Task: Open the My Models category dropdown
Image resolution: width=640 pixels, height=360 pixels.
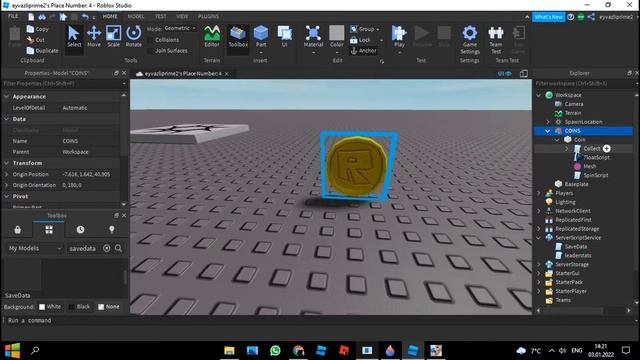Action: tap(35, 248)
